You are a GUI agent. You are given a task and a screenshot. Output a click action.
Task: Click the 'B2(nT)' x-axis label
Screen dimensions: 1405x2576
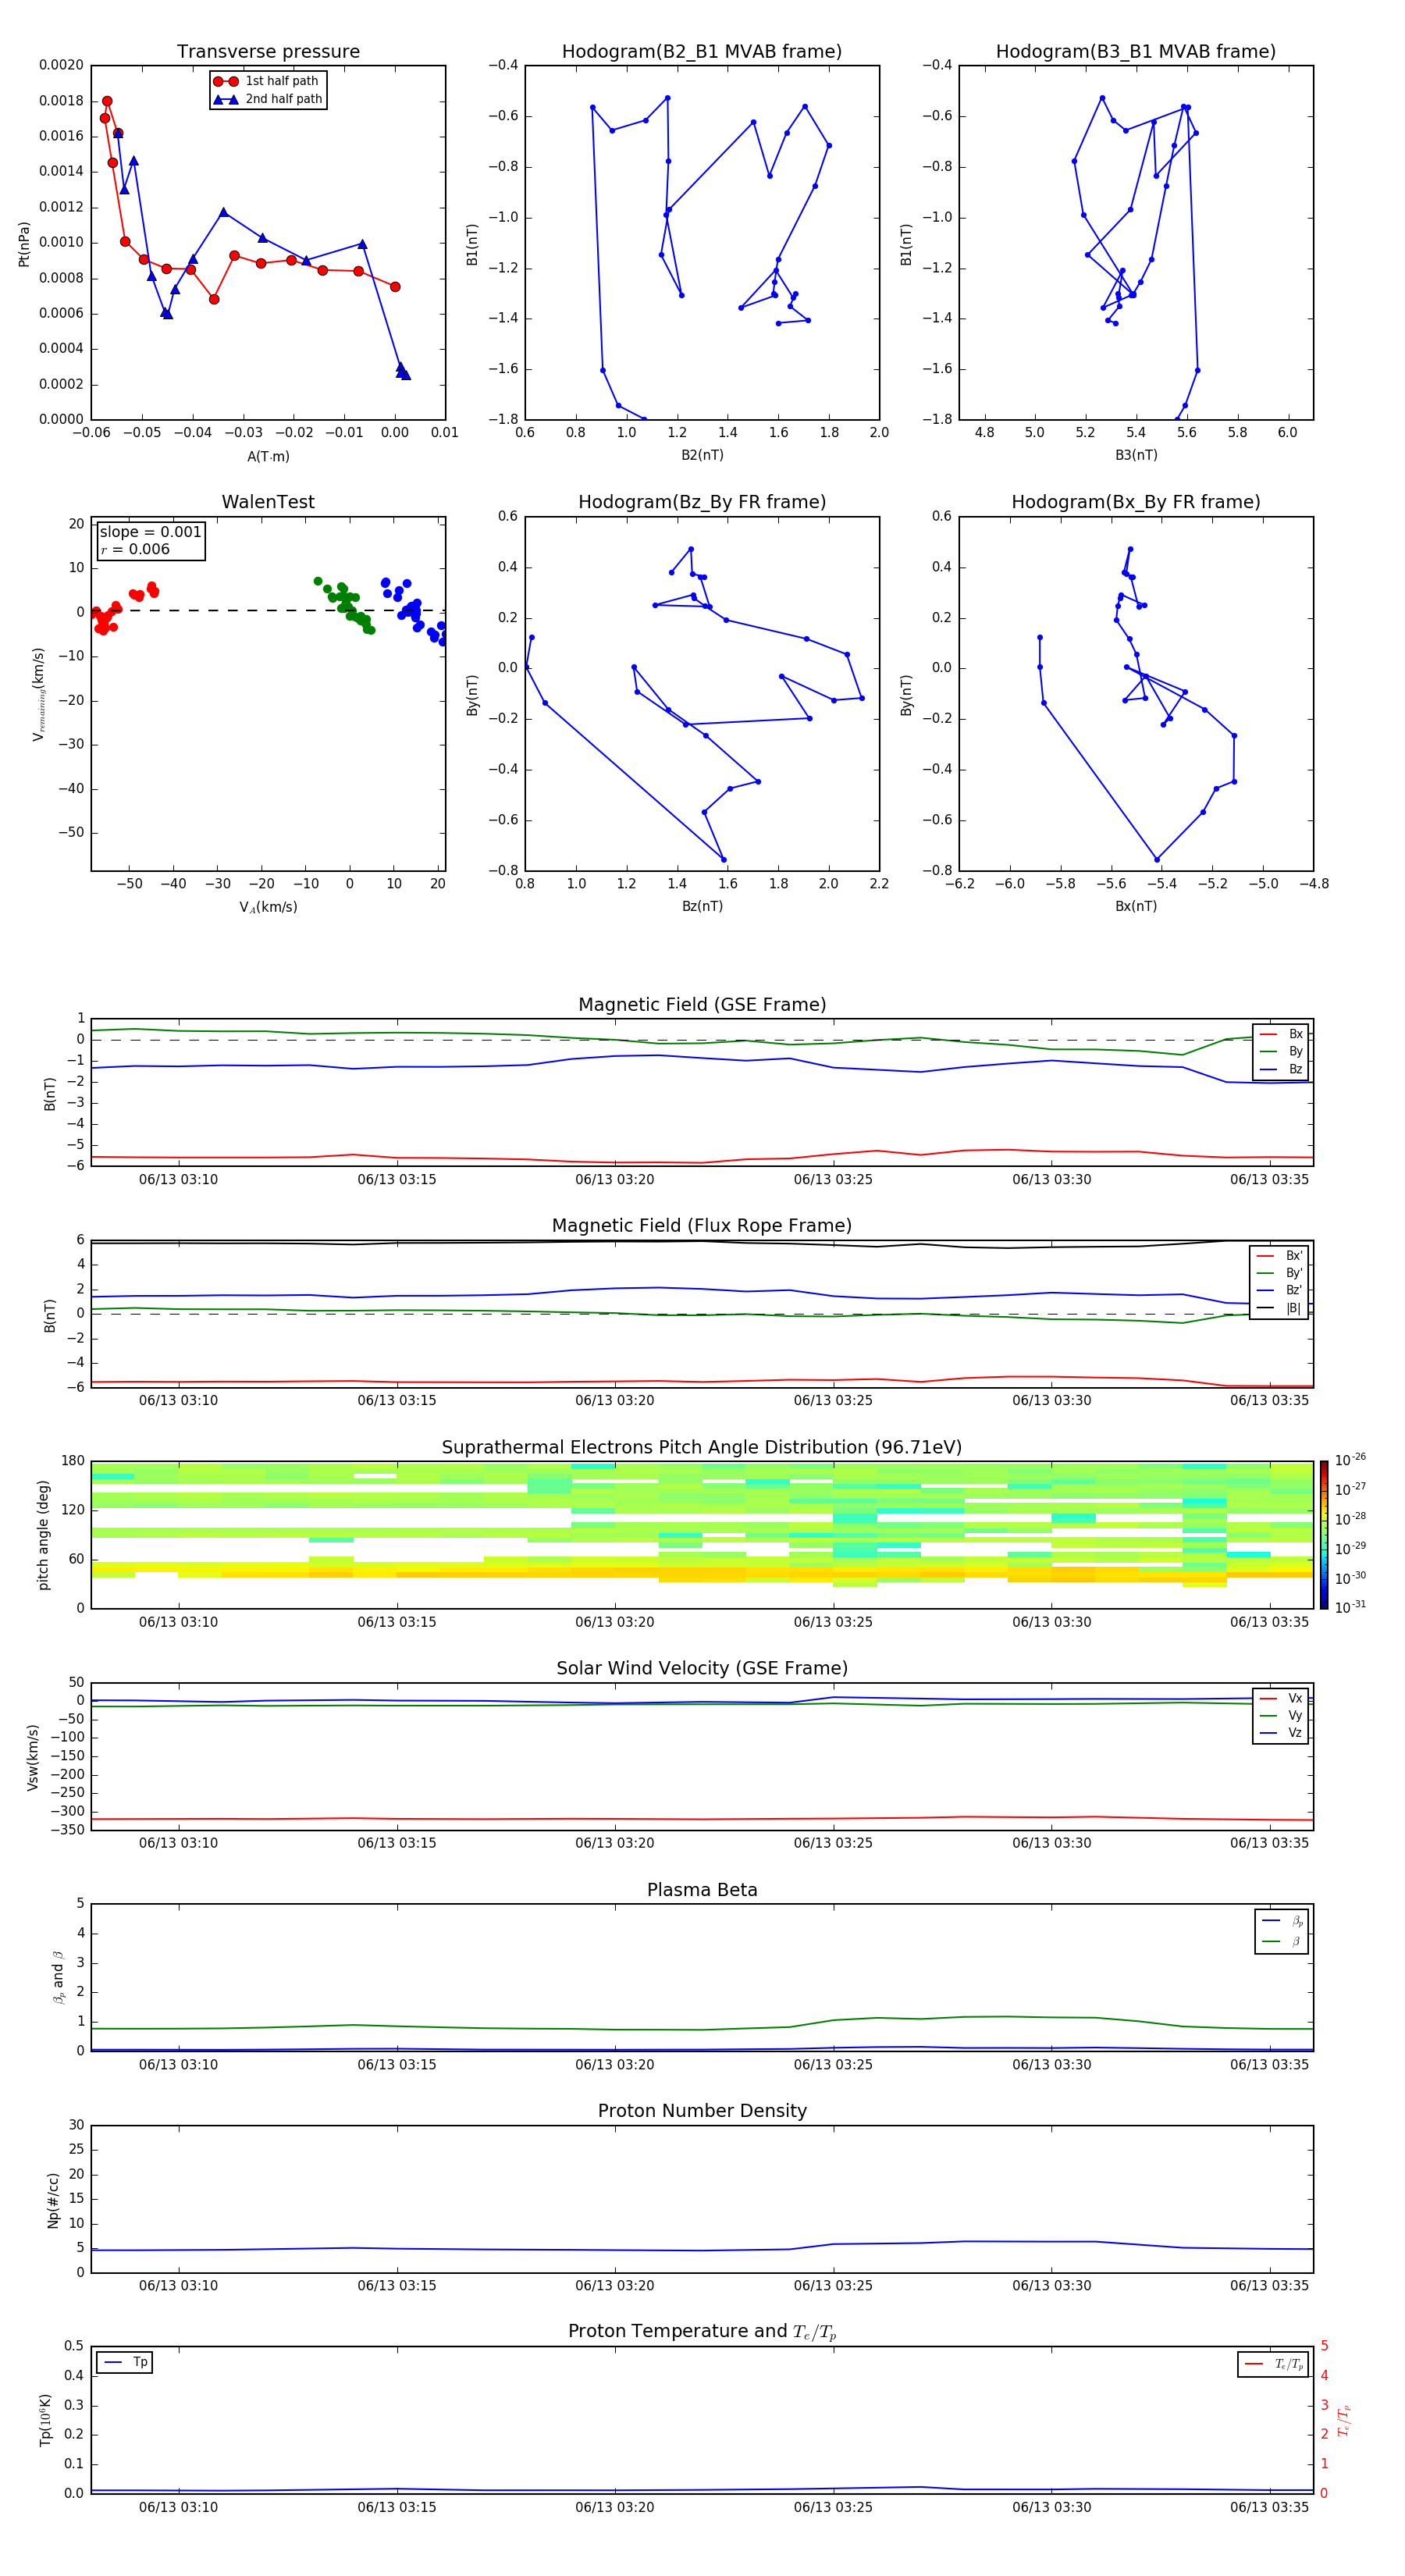[x=702, y=455]
